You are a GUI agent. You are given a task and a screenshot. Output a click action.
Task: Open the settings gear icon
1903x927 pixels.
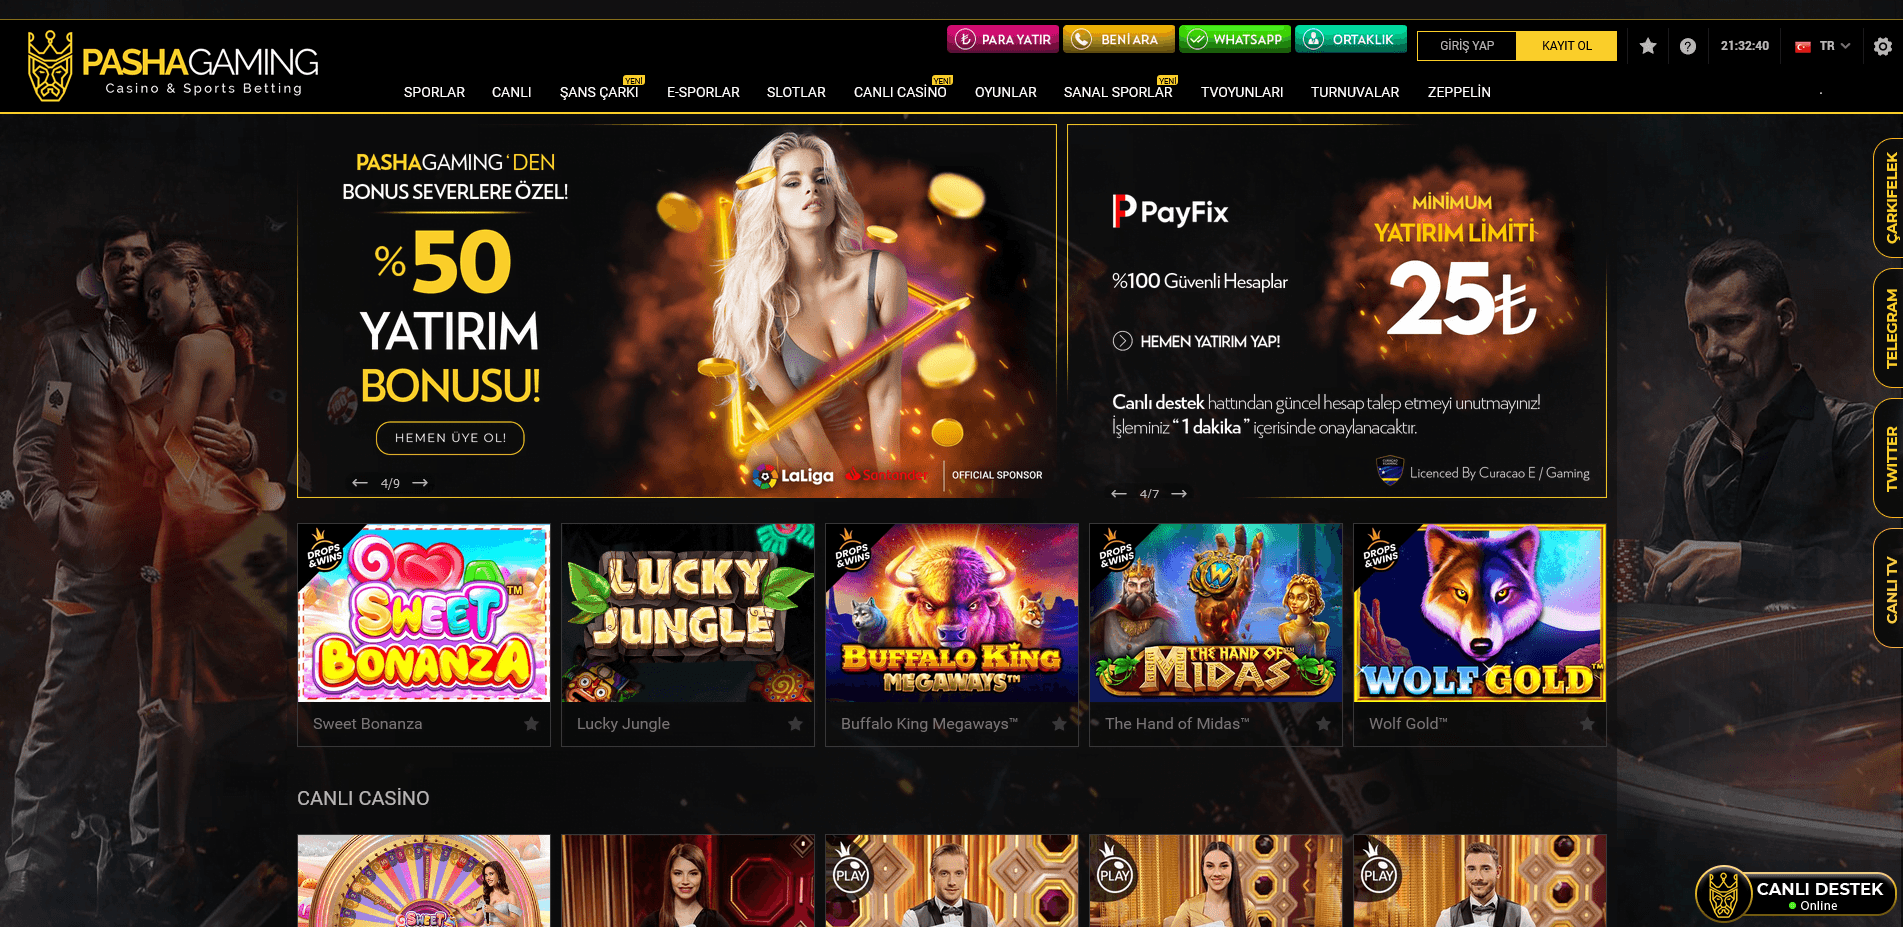(1883, 46)
